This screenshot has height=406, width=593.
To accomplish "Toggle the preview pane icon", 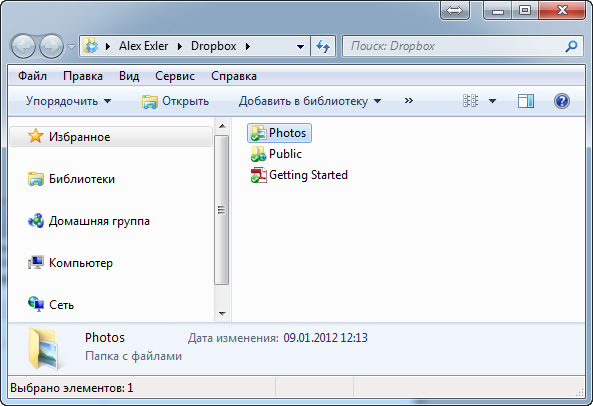I will pyautogui.click(x=526, y=101).
